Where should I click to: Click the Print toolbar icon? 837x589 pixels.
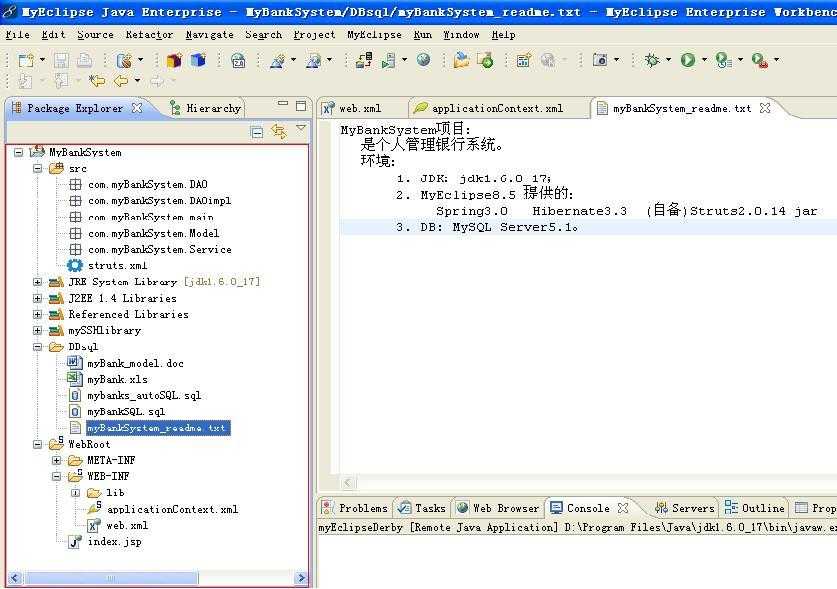(x=84, y=60)
